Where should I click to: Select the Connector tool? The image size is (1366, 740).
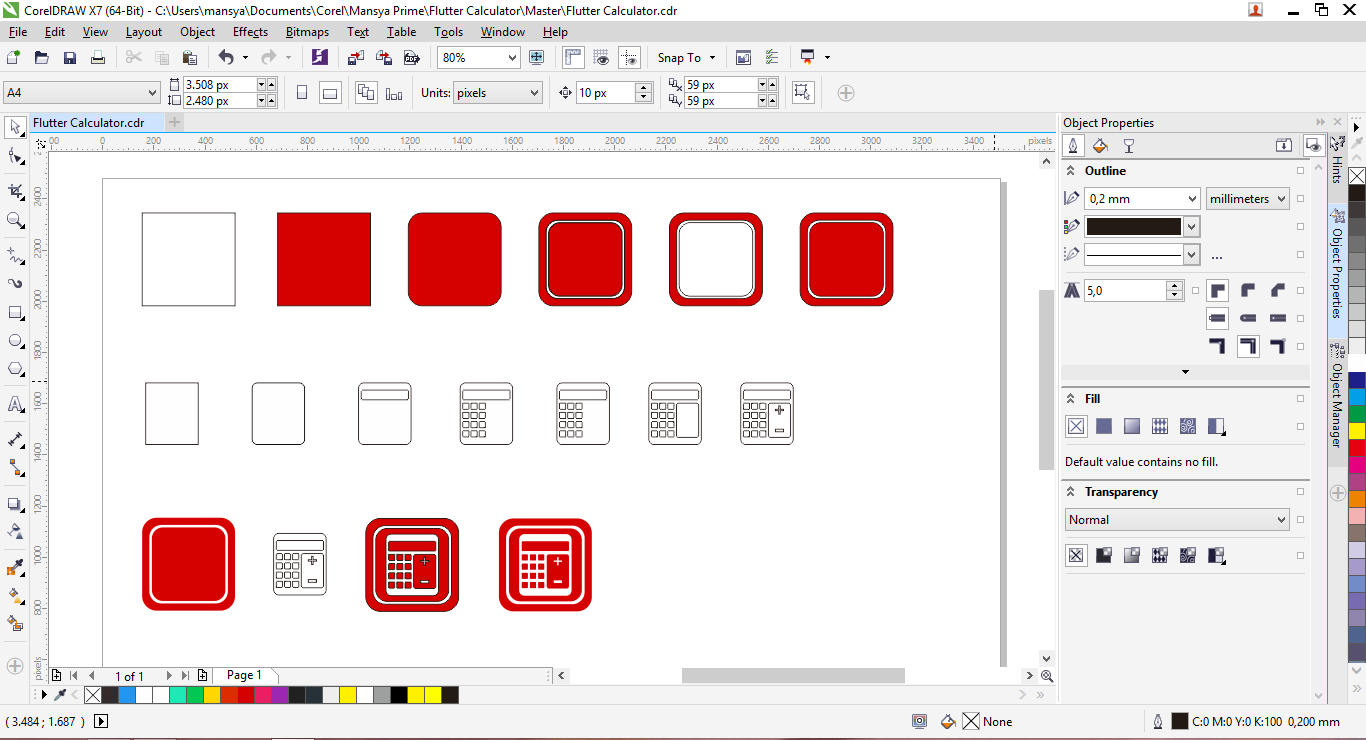pyautogui.click(x=15, y=467)
